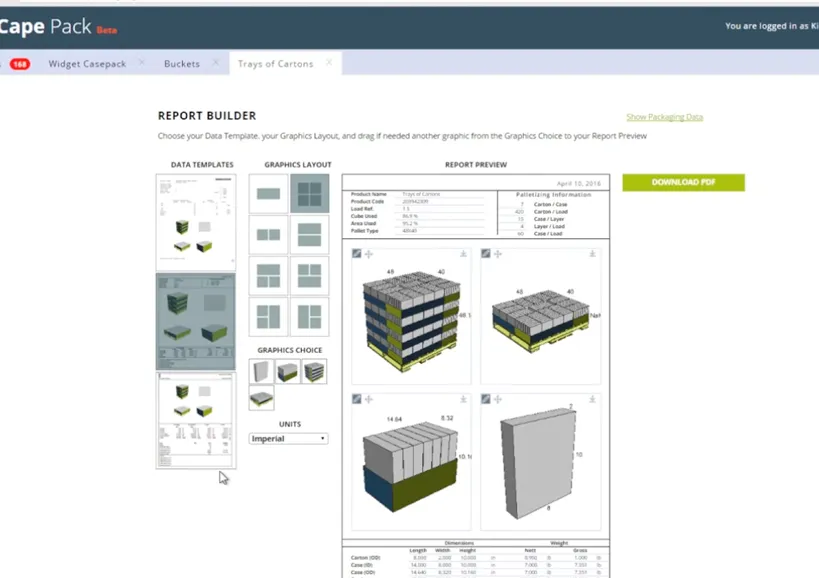The height and width of the screenshot is (578, 819).
Task: Switch to the Widget Casepack tab
Action: coord(88,64)
